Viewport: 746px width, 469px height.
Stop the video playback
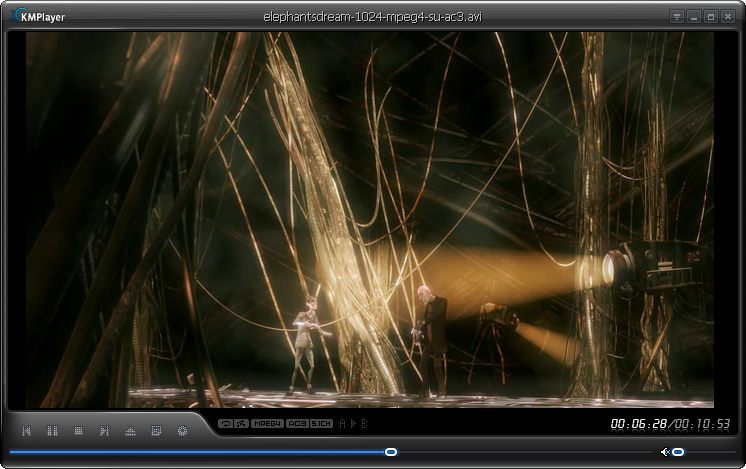tap(79, 431)
